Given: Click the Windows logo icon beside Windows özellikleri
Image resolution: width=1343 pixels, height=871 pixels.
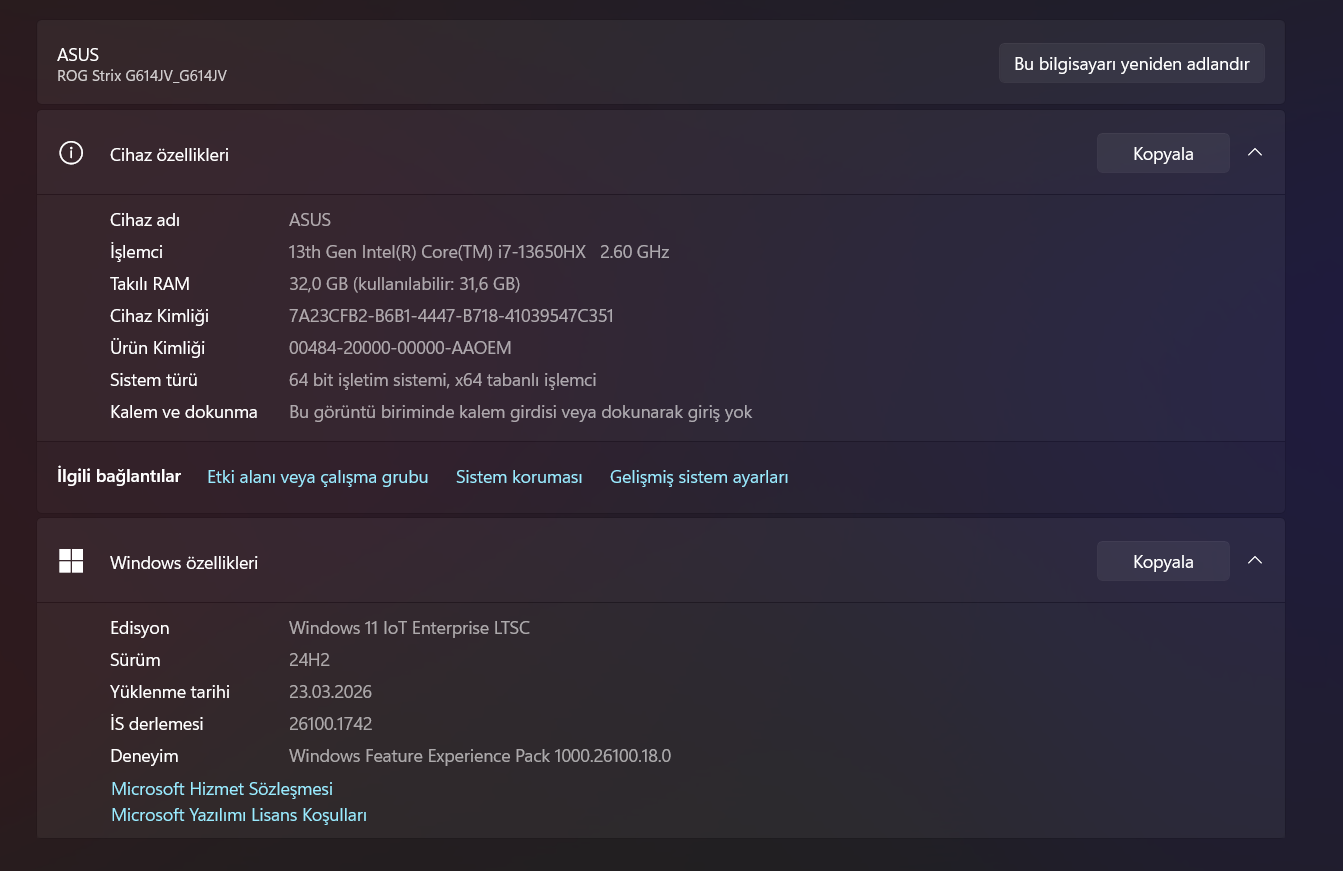Looking at the screenshot, I should 71,561.
